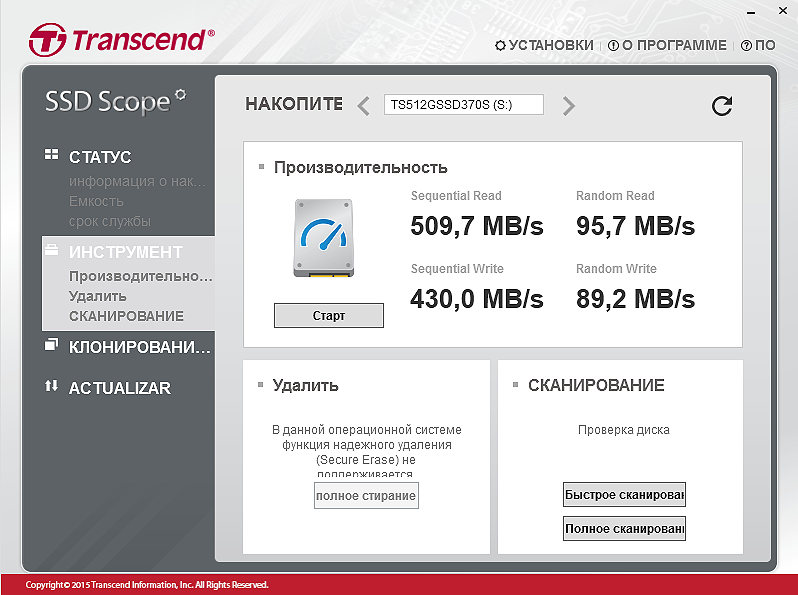Click the ACTUALIZAR arrows icon
The image size is (798, 595).
(x=51, y=386)
